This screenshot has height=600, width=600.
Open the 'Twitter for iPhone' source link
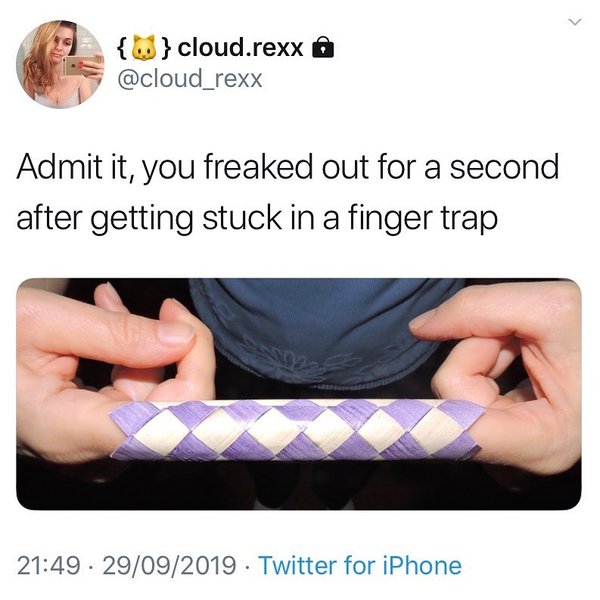coord(360,566)
